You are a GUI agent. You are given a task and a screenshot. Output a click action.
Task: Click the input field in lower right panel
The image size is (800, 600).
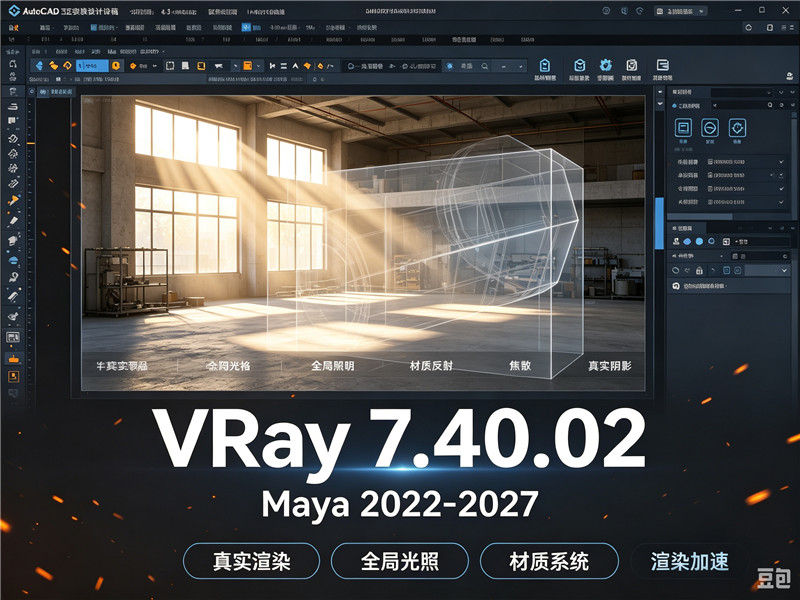(x=759, y=241)
